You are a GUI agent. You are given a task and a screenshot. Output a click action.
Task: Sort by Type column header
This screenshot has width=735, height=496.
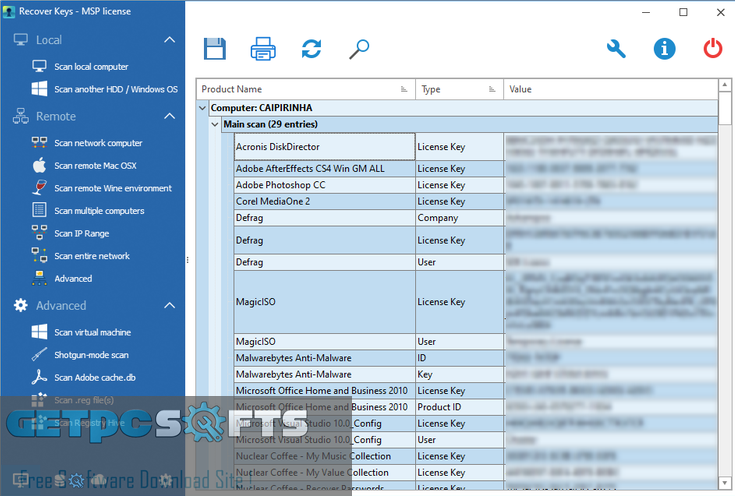click(x=459, y=89)
